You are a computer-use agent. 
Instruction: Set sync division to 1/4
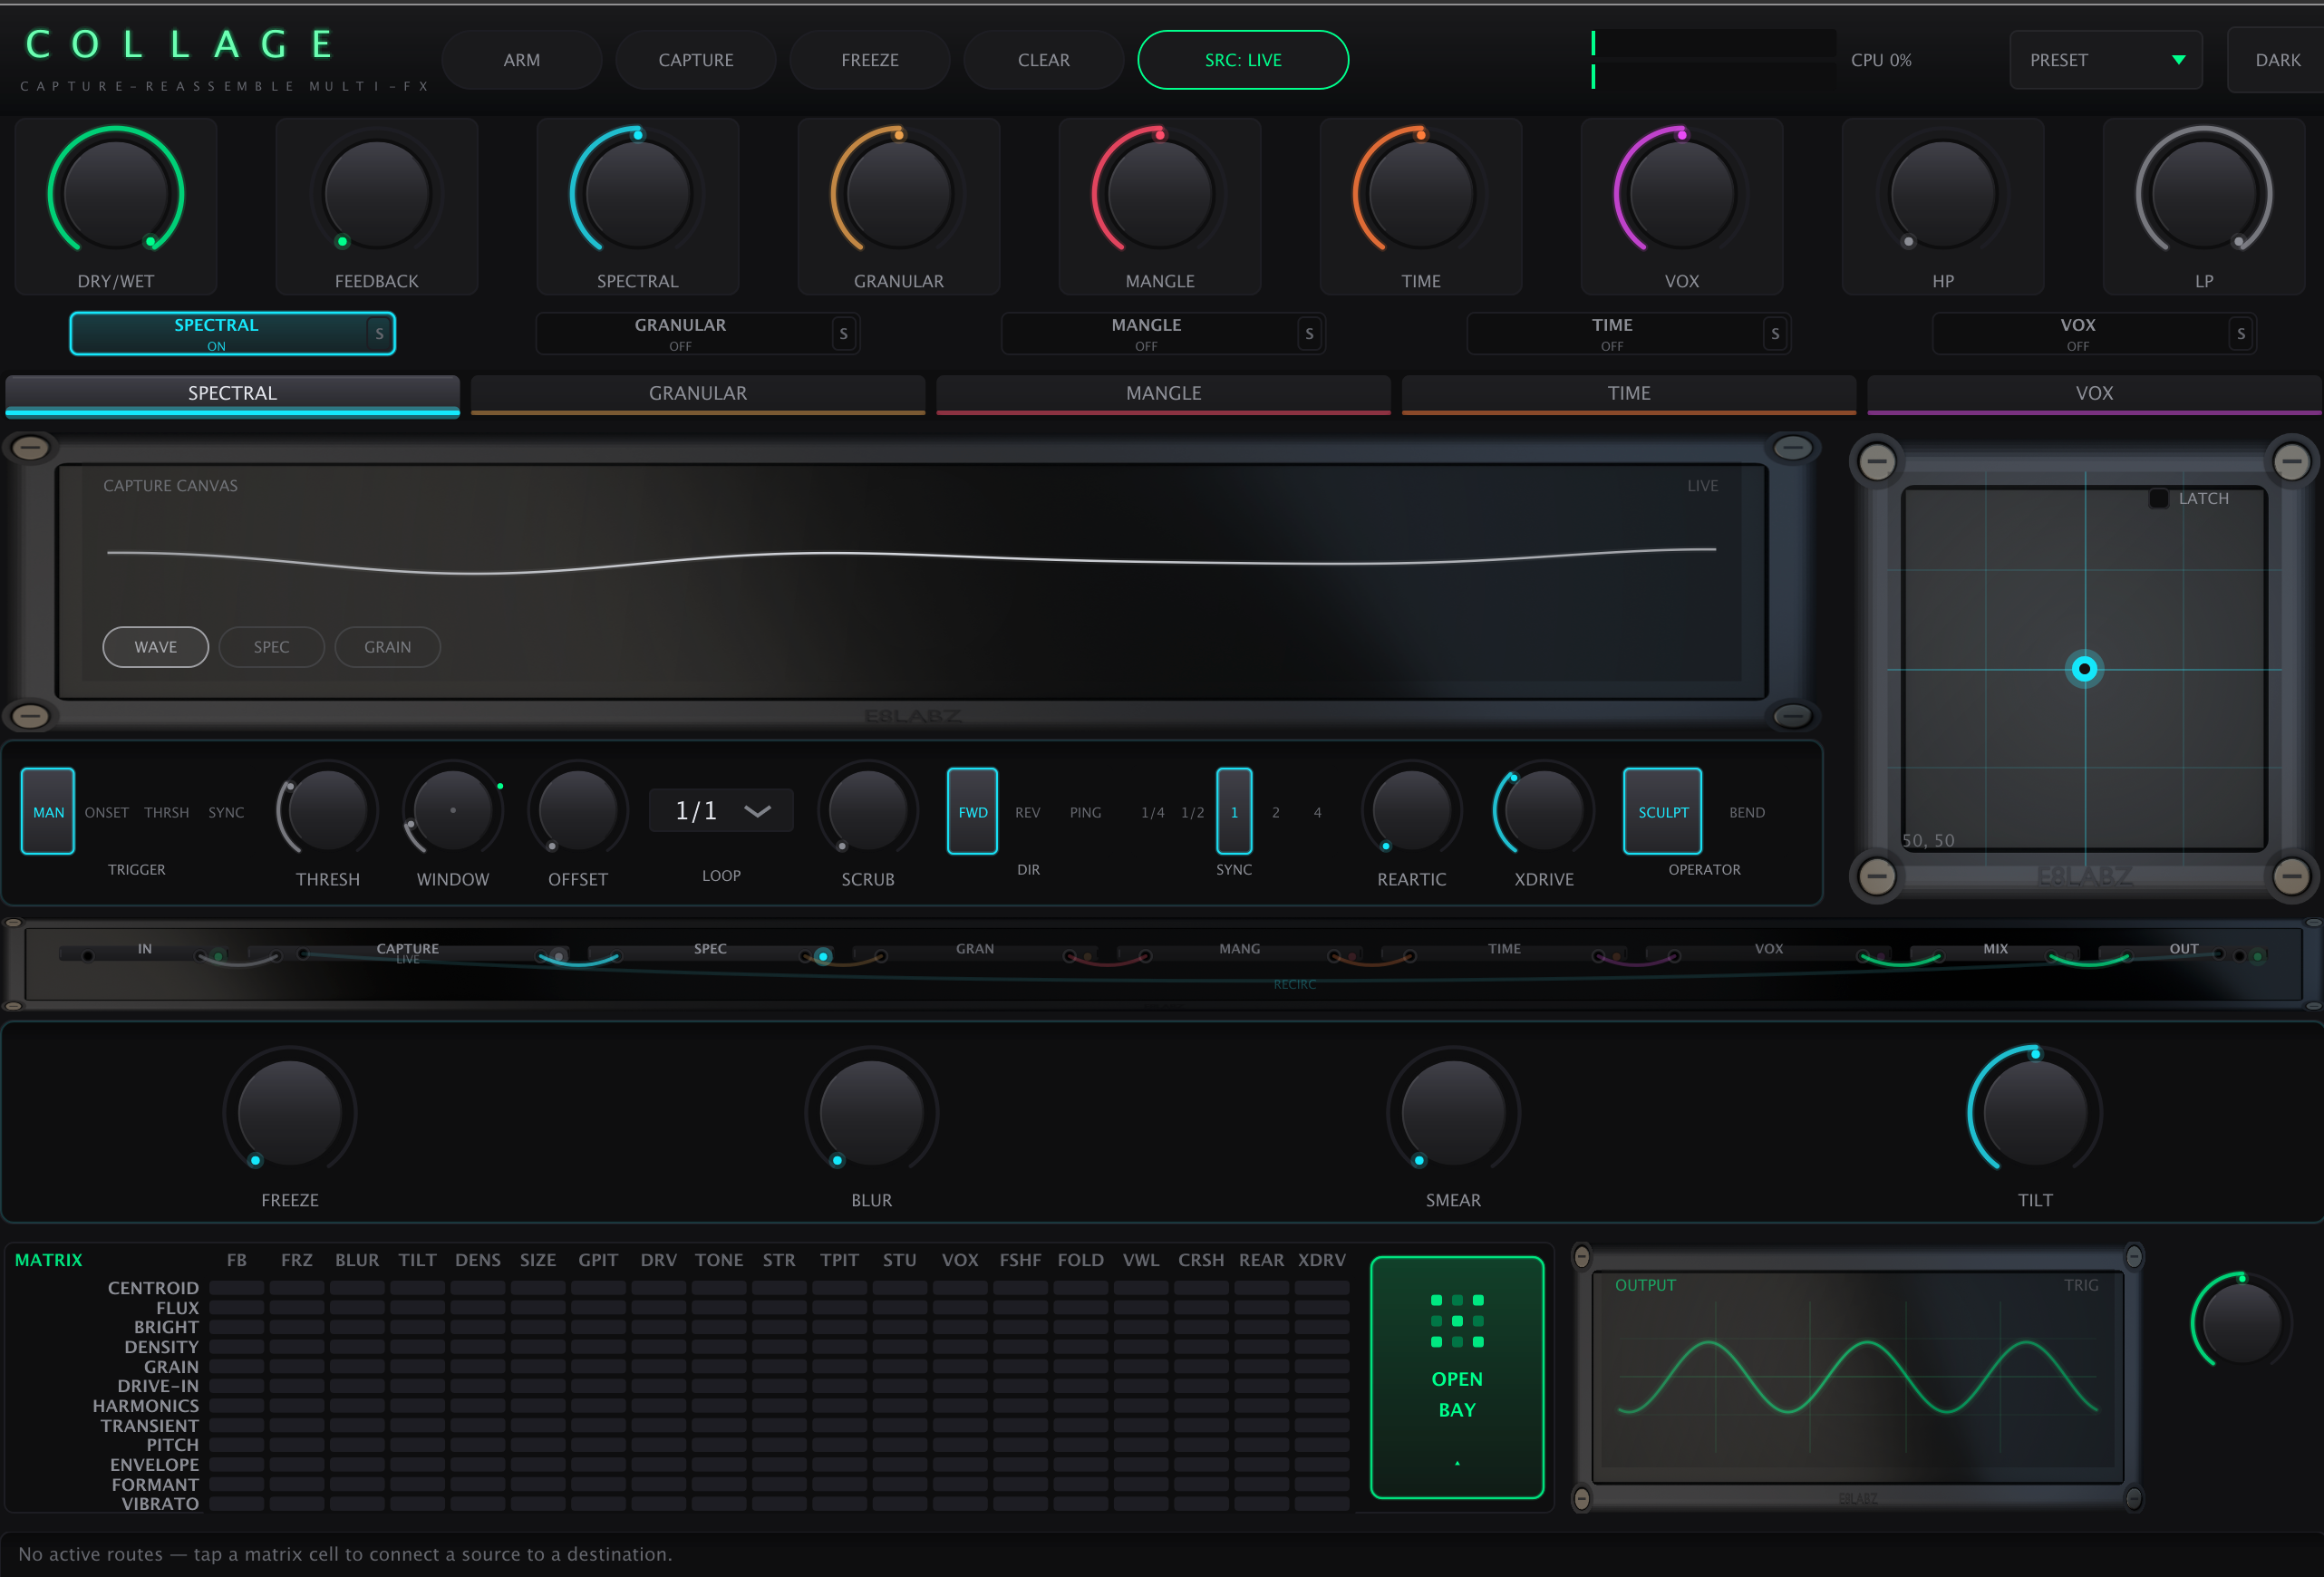pos(1152,812)
